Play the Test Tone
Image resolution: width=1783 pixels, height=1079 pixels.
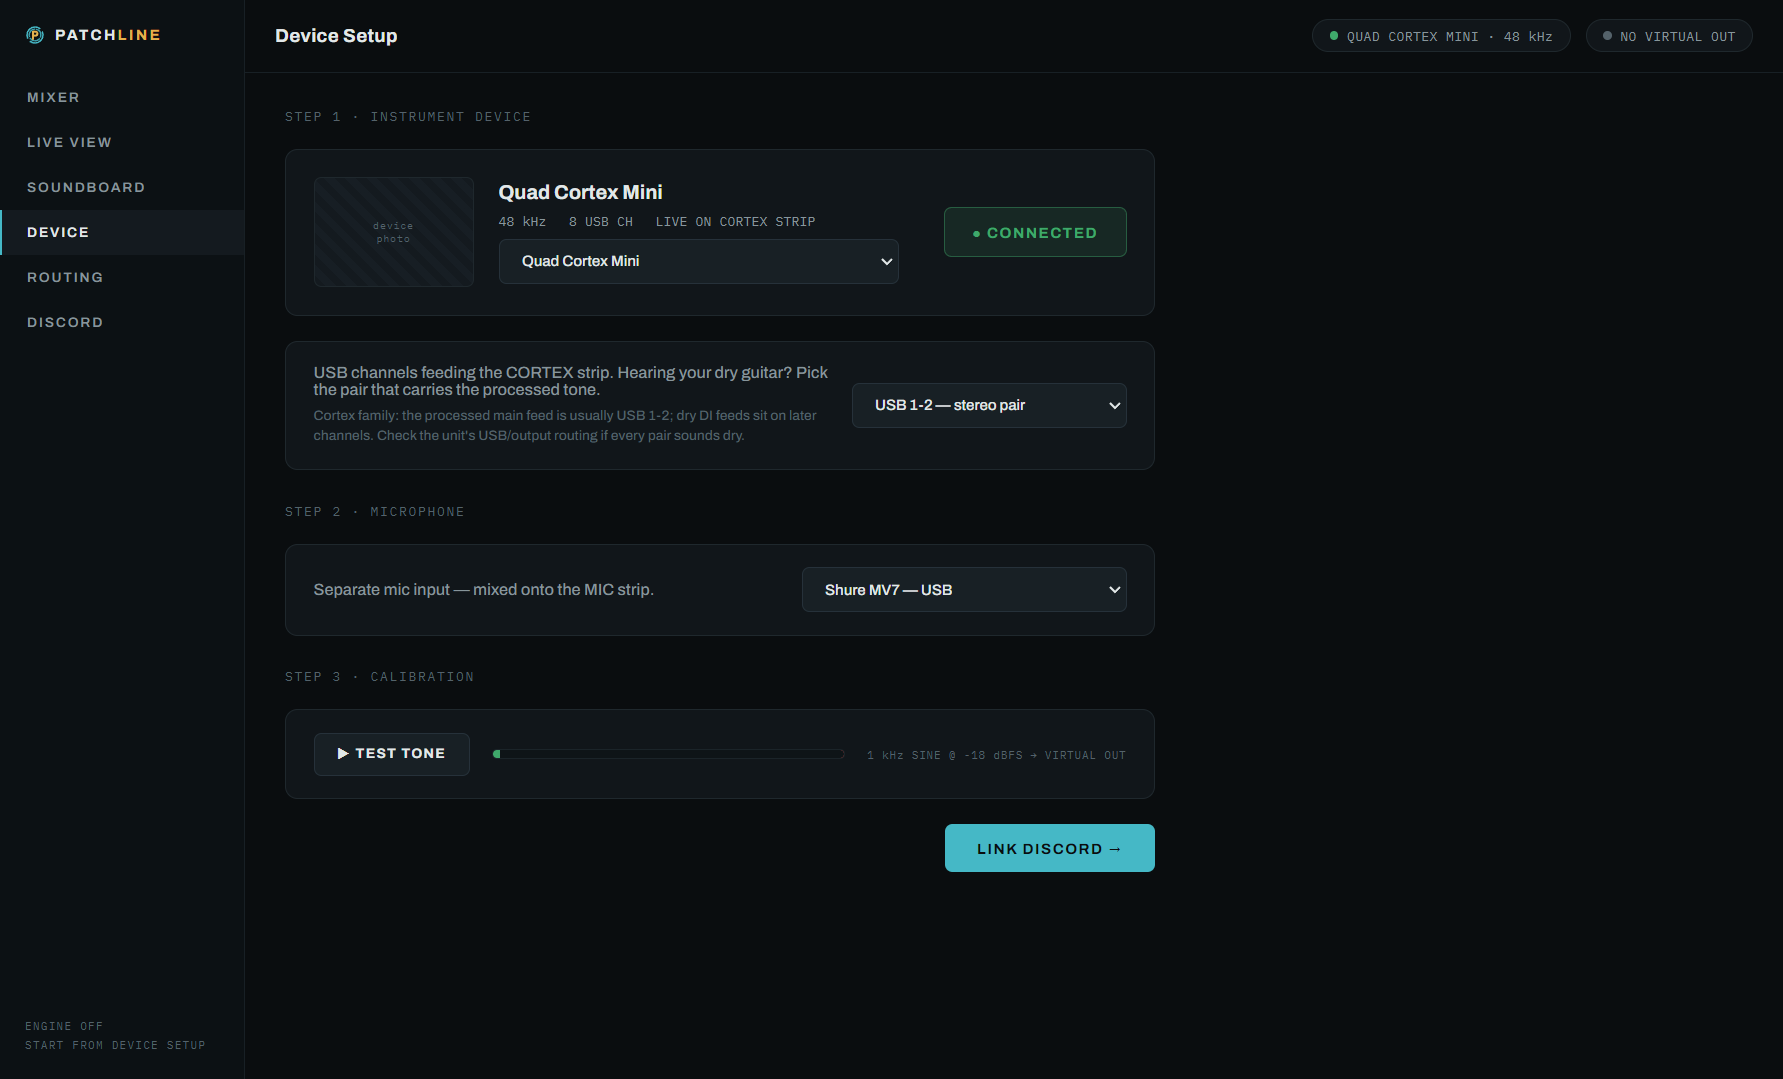point(391,754)
